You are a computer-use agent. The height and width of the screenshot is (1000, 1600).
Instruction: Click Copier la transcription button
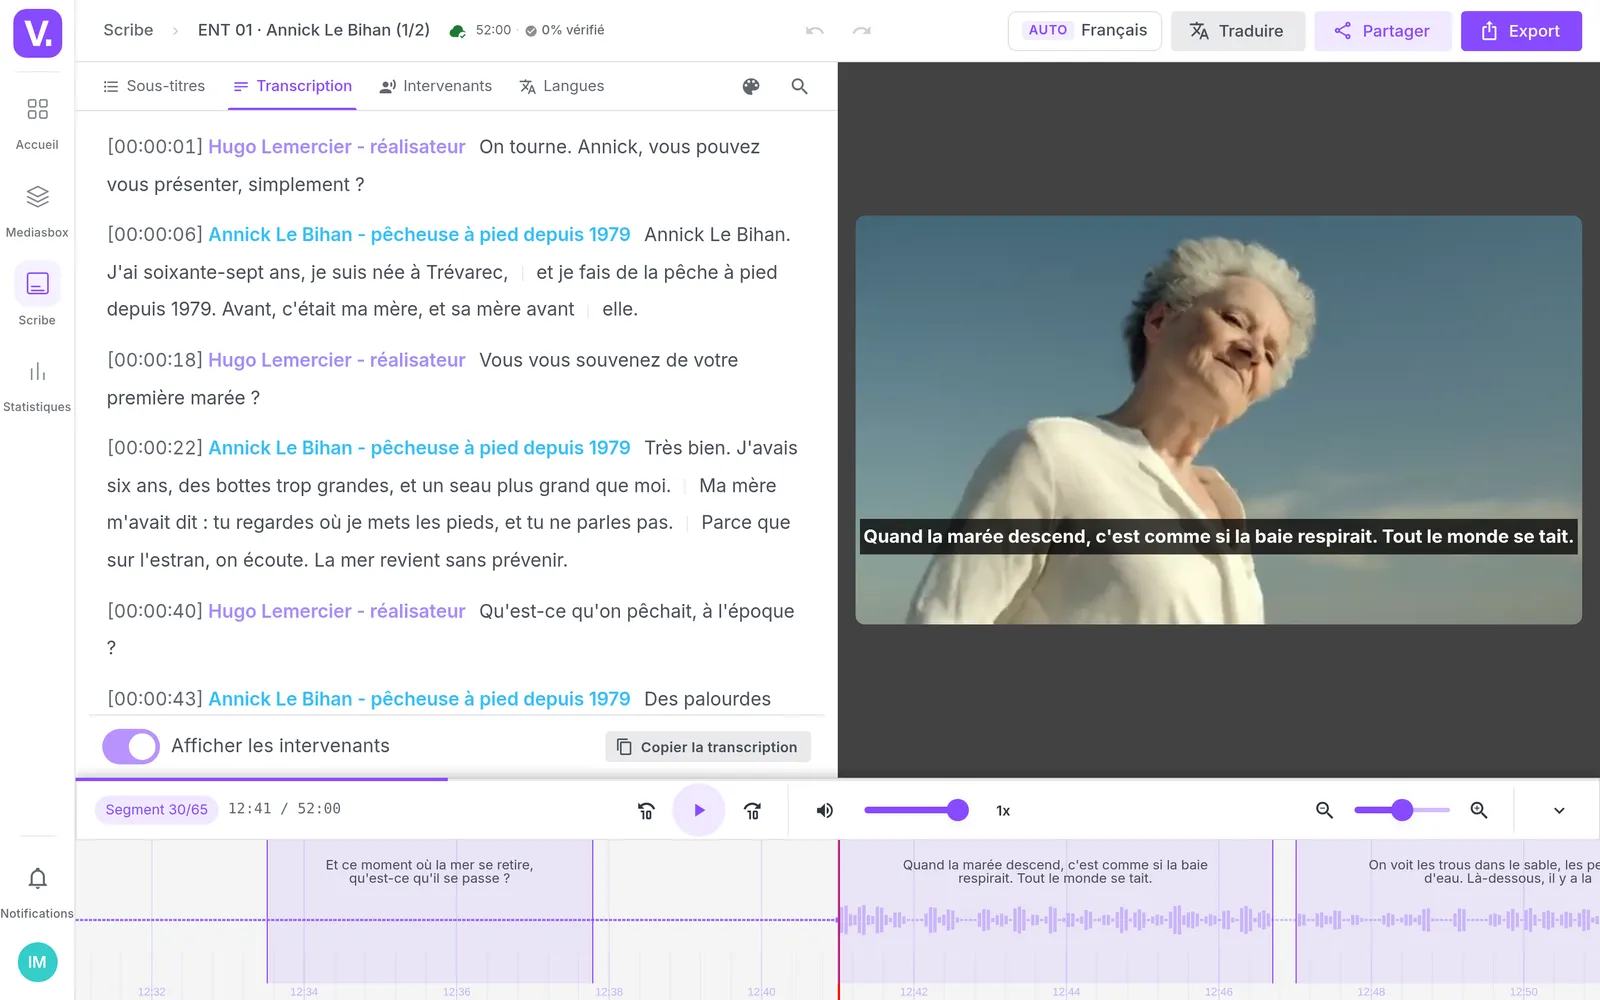pyautogui.click(x=708, y=747)
